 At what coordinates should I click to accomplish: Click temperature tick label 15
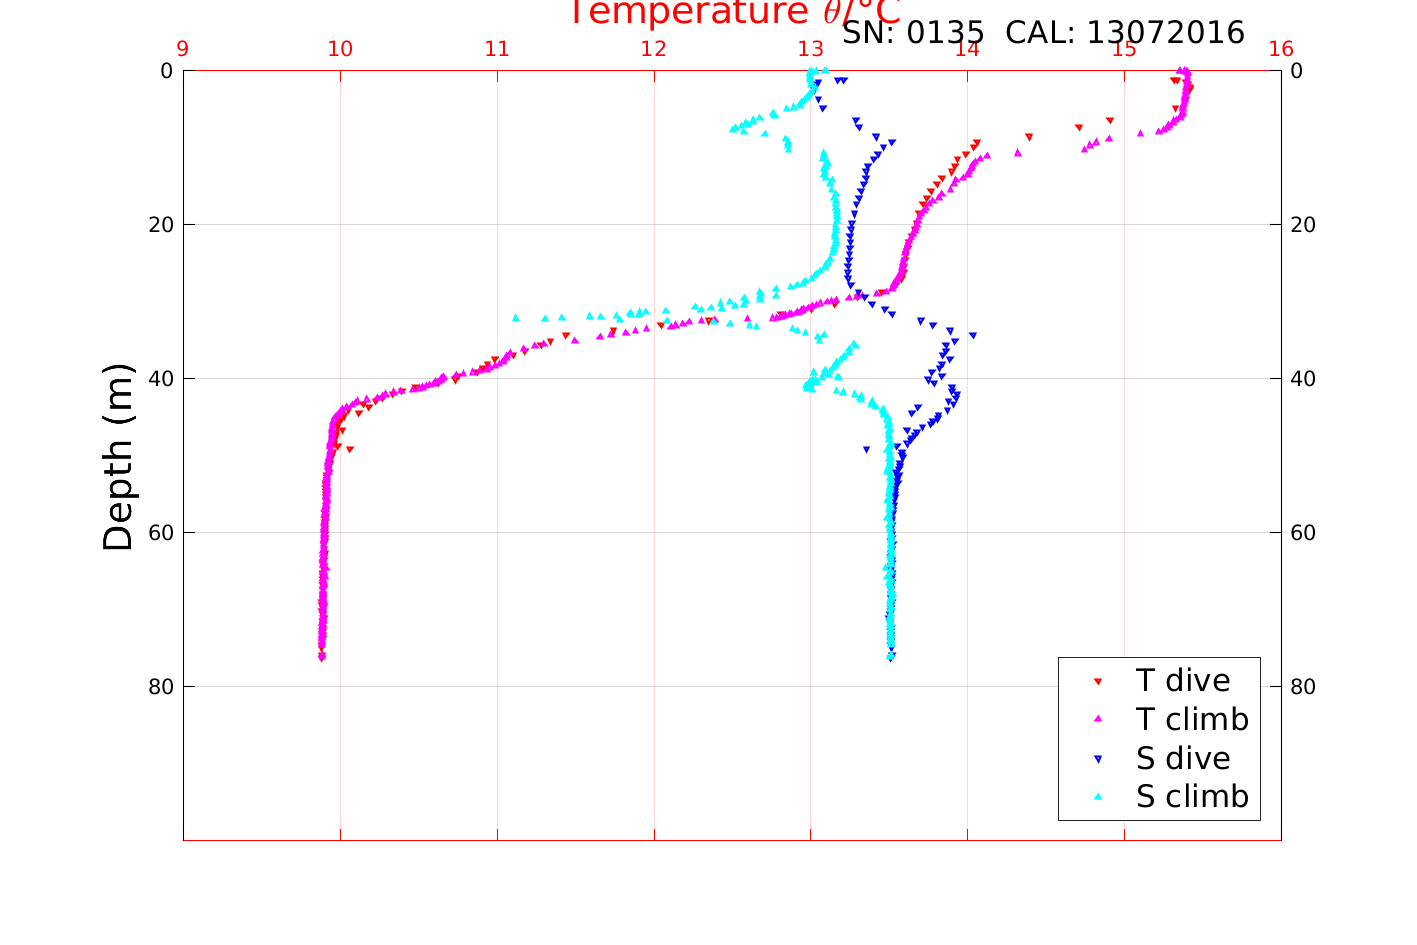tap(1124, 49)
